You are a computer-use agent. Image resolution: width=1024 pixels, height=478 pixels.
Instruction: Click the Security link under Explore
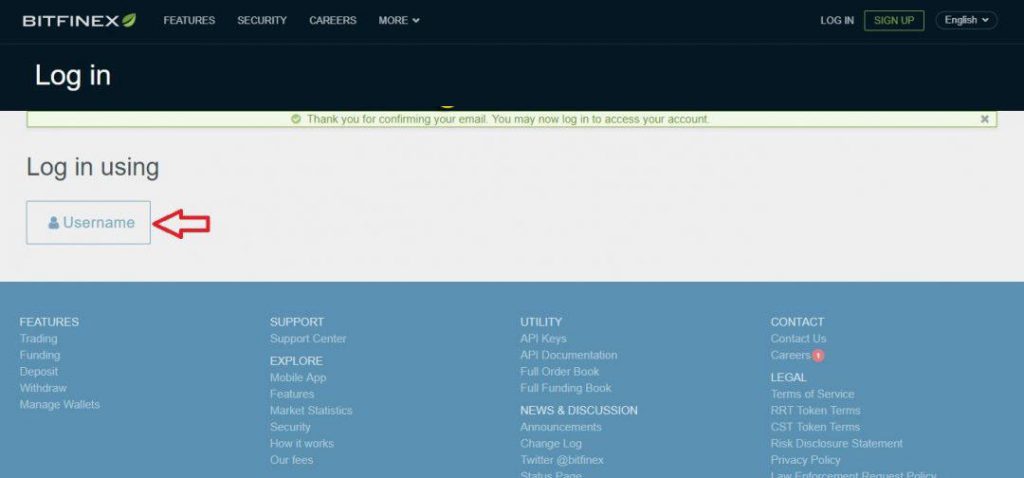pos(290,426)
